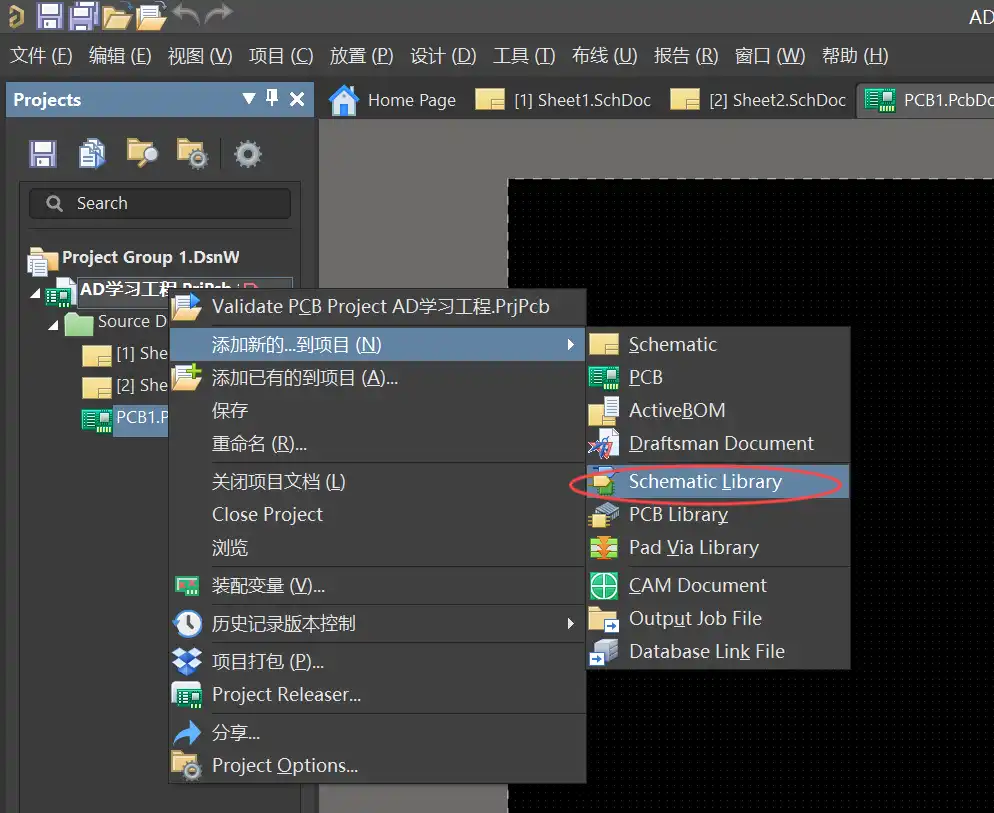Click the open folder icon in top toolbar
994x813 pixels.
[117, 15]
